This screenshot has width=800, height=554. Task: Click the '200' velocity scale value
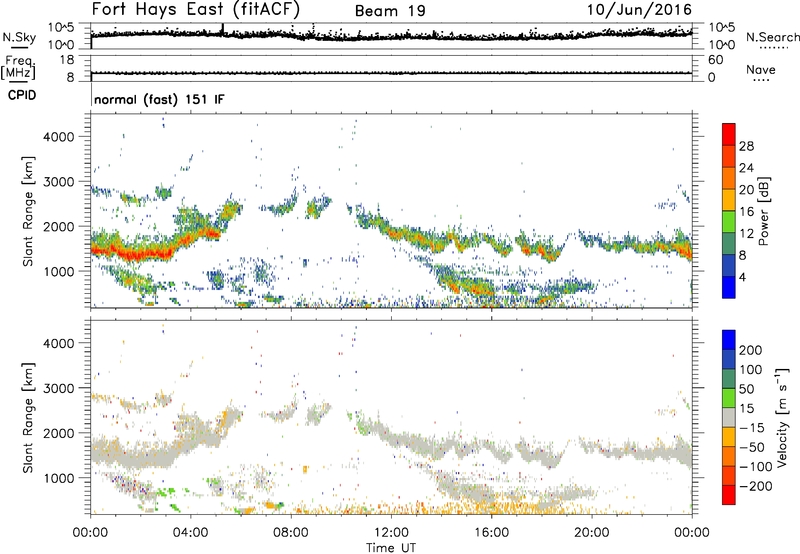[751, 350]
